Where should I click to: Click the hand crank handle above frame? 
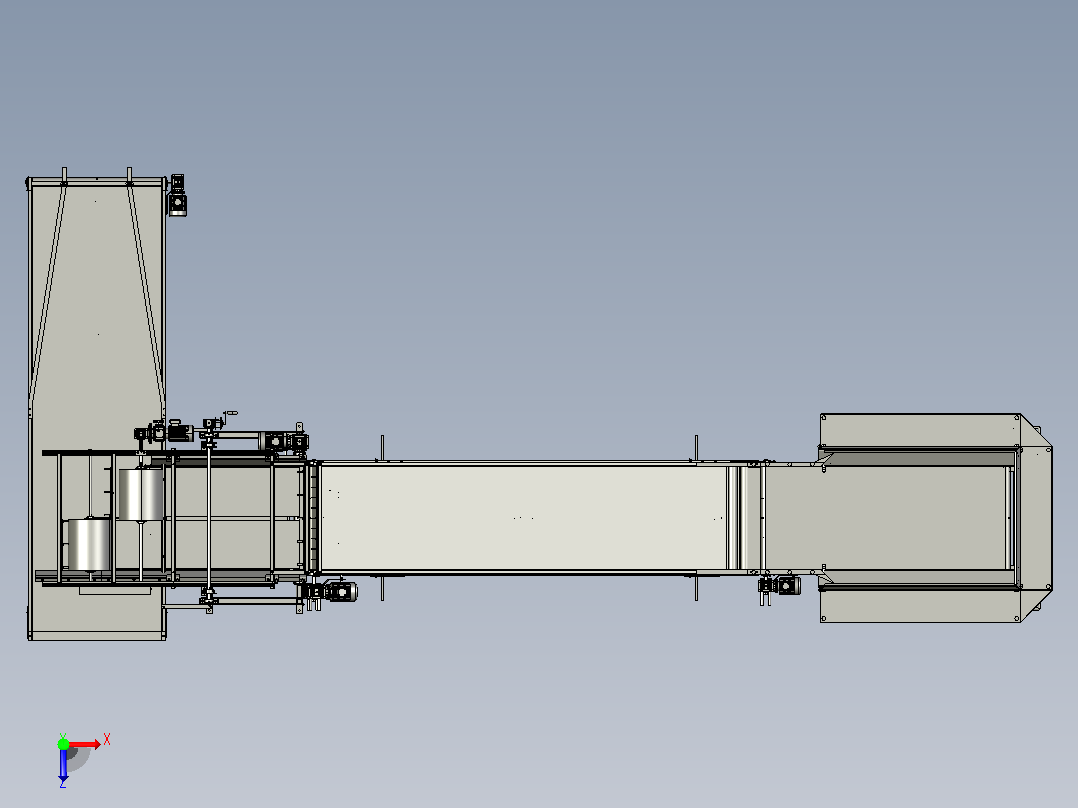230,415
